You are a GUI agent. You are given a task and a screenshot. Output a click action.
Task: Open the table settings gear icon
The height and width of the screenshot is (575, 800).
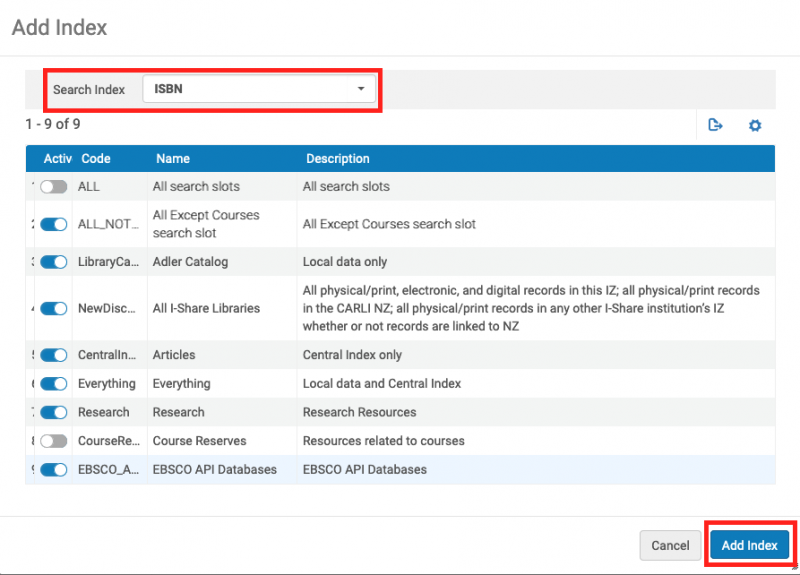(x=755, y=125)
